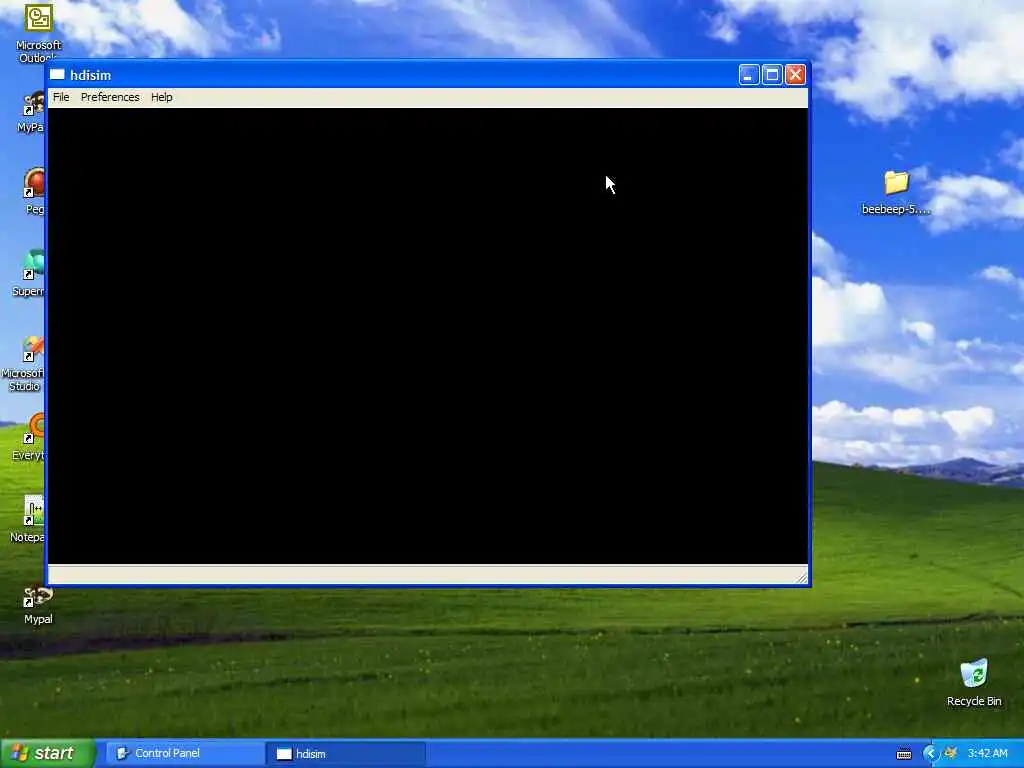This screenshot has width=1024, height=768.
Task: Open the Help menu in hdisim
Action: click(x=161, y=97)
